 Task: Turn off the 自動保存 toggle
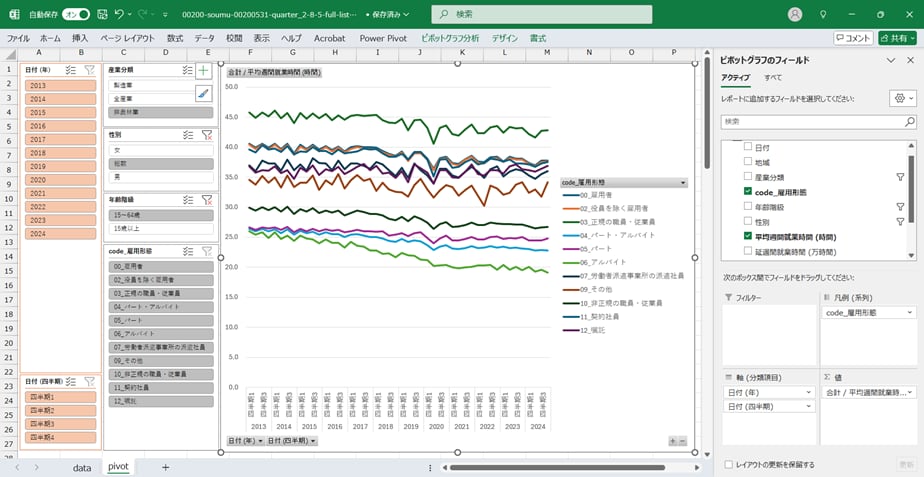pyautogui.click(x=75, y=14)
